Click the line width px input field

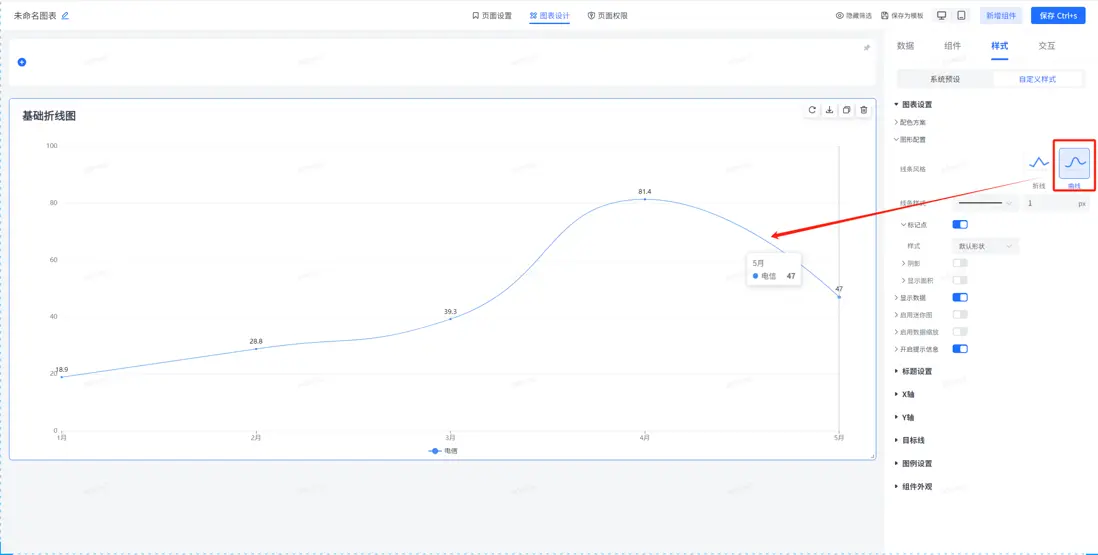point(1048,204)
